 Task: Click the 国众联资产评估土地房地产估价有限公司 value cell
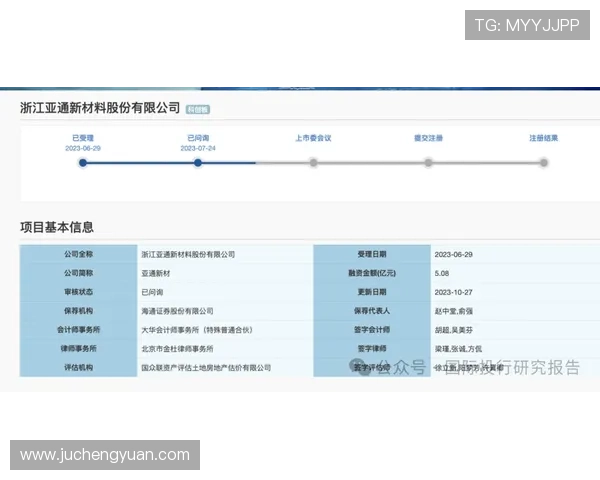pos(225,367)
